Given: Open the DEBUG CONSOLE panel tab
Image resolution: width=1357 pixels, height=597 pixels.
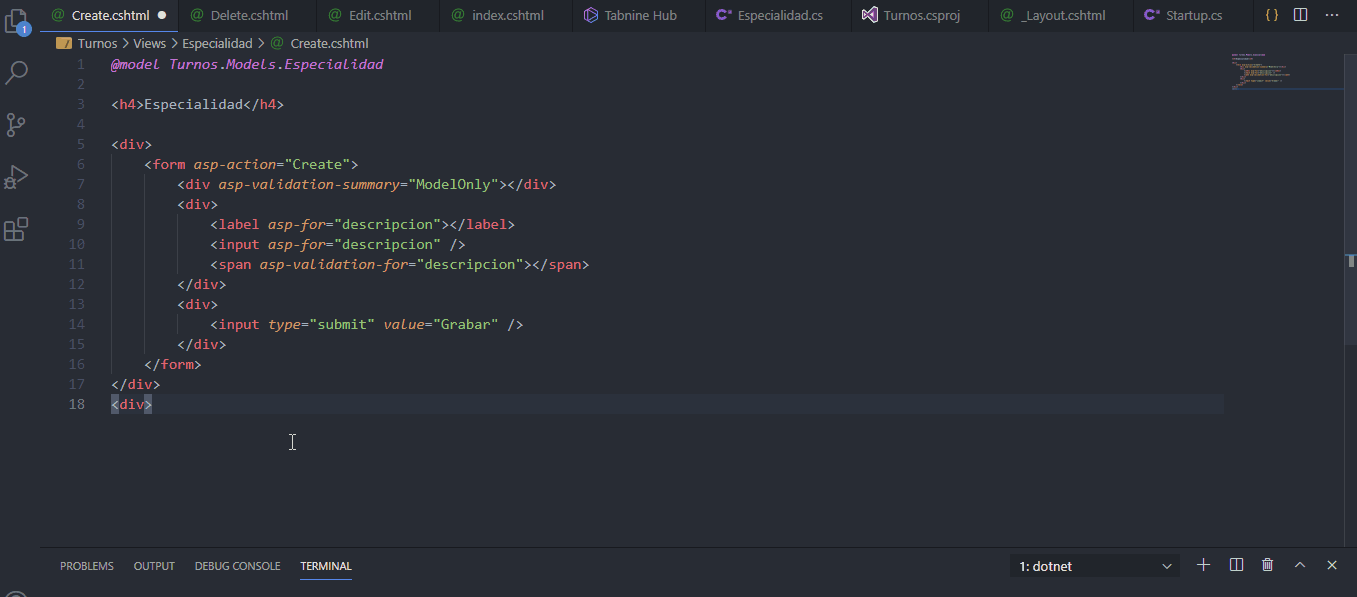Looking at the screenshot, I should click(237, 566).
